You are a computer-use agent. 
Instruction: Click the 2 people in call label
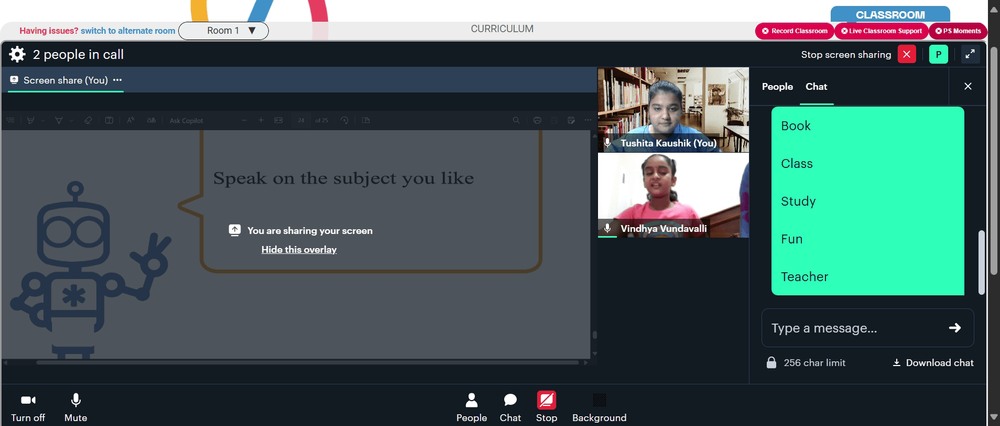[78, 54]
